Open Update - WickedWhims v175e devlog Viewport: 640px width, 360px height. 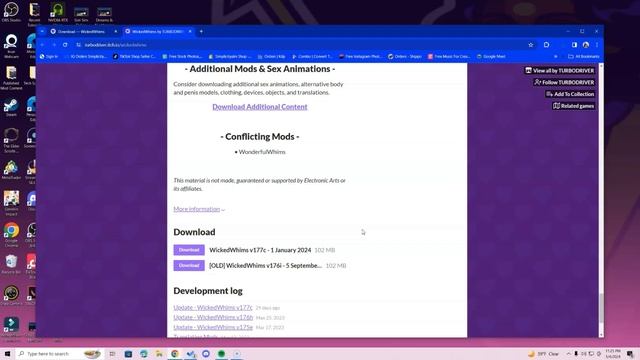[213, 327]
